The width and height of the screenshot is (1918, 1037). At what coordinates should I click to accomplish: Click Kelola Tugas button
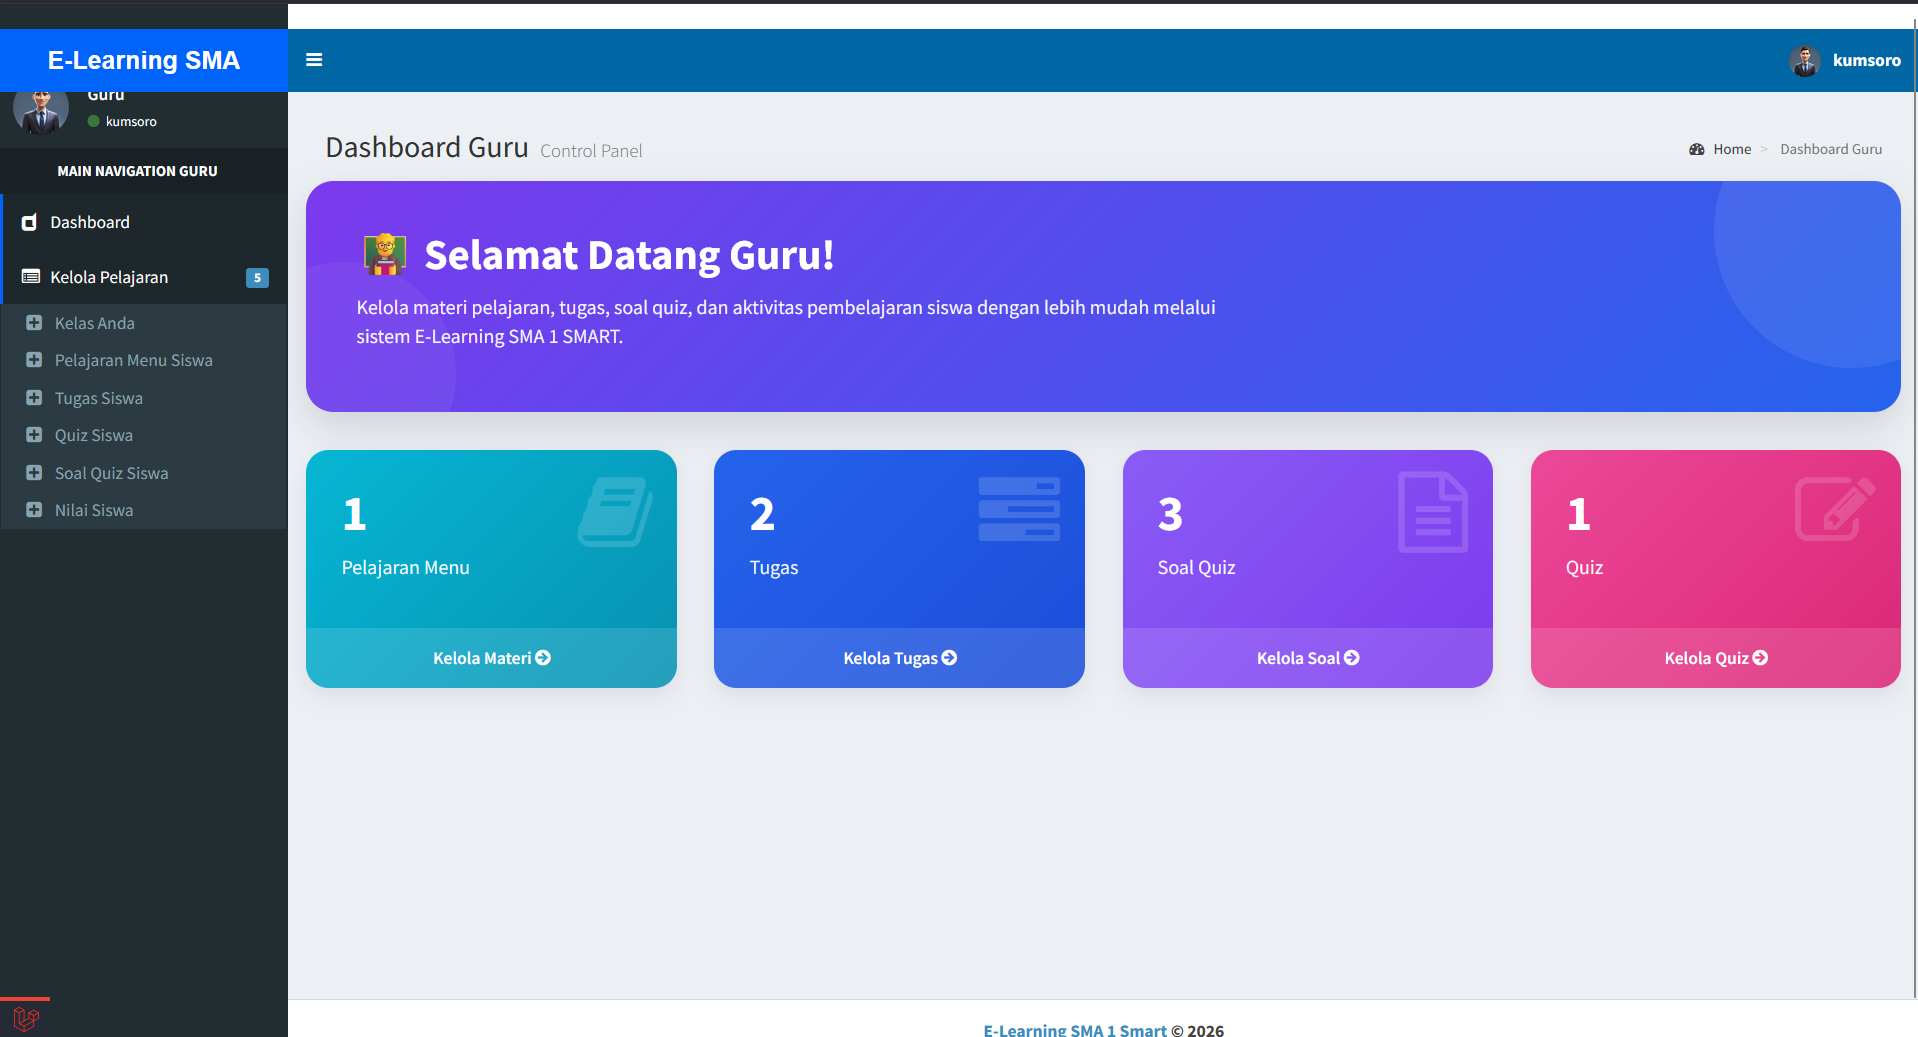coord(899,658)
